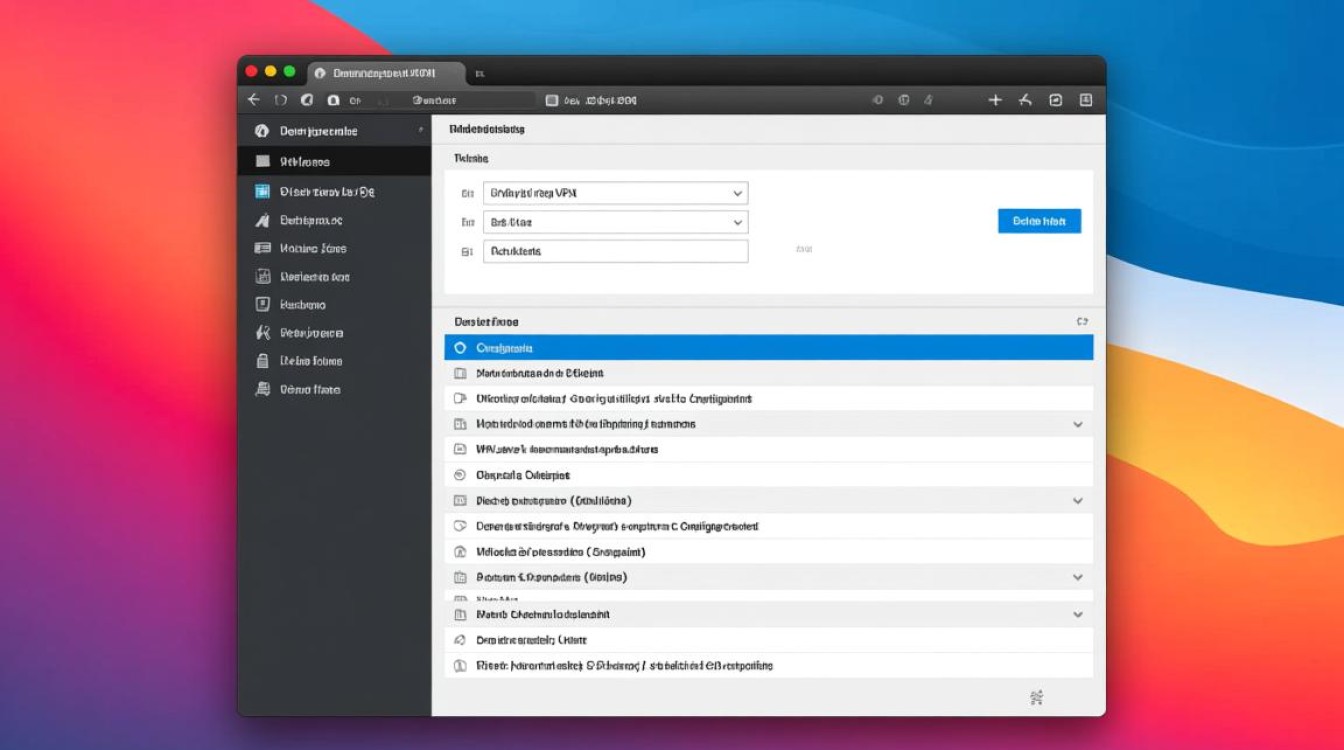
Task: Click the back arrow in the toolbar
Action: (x=254, y=100)
